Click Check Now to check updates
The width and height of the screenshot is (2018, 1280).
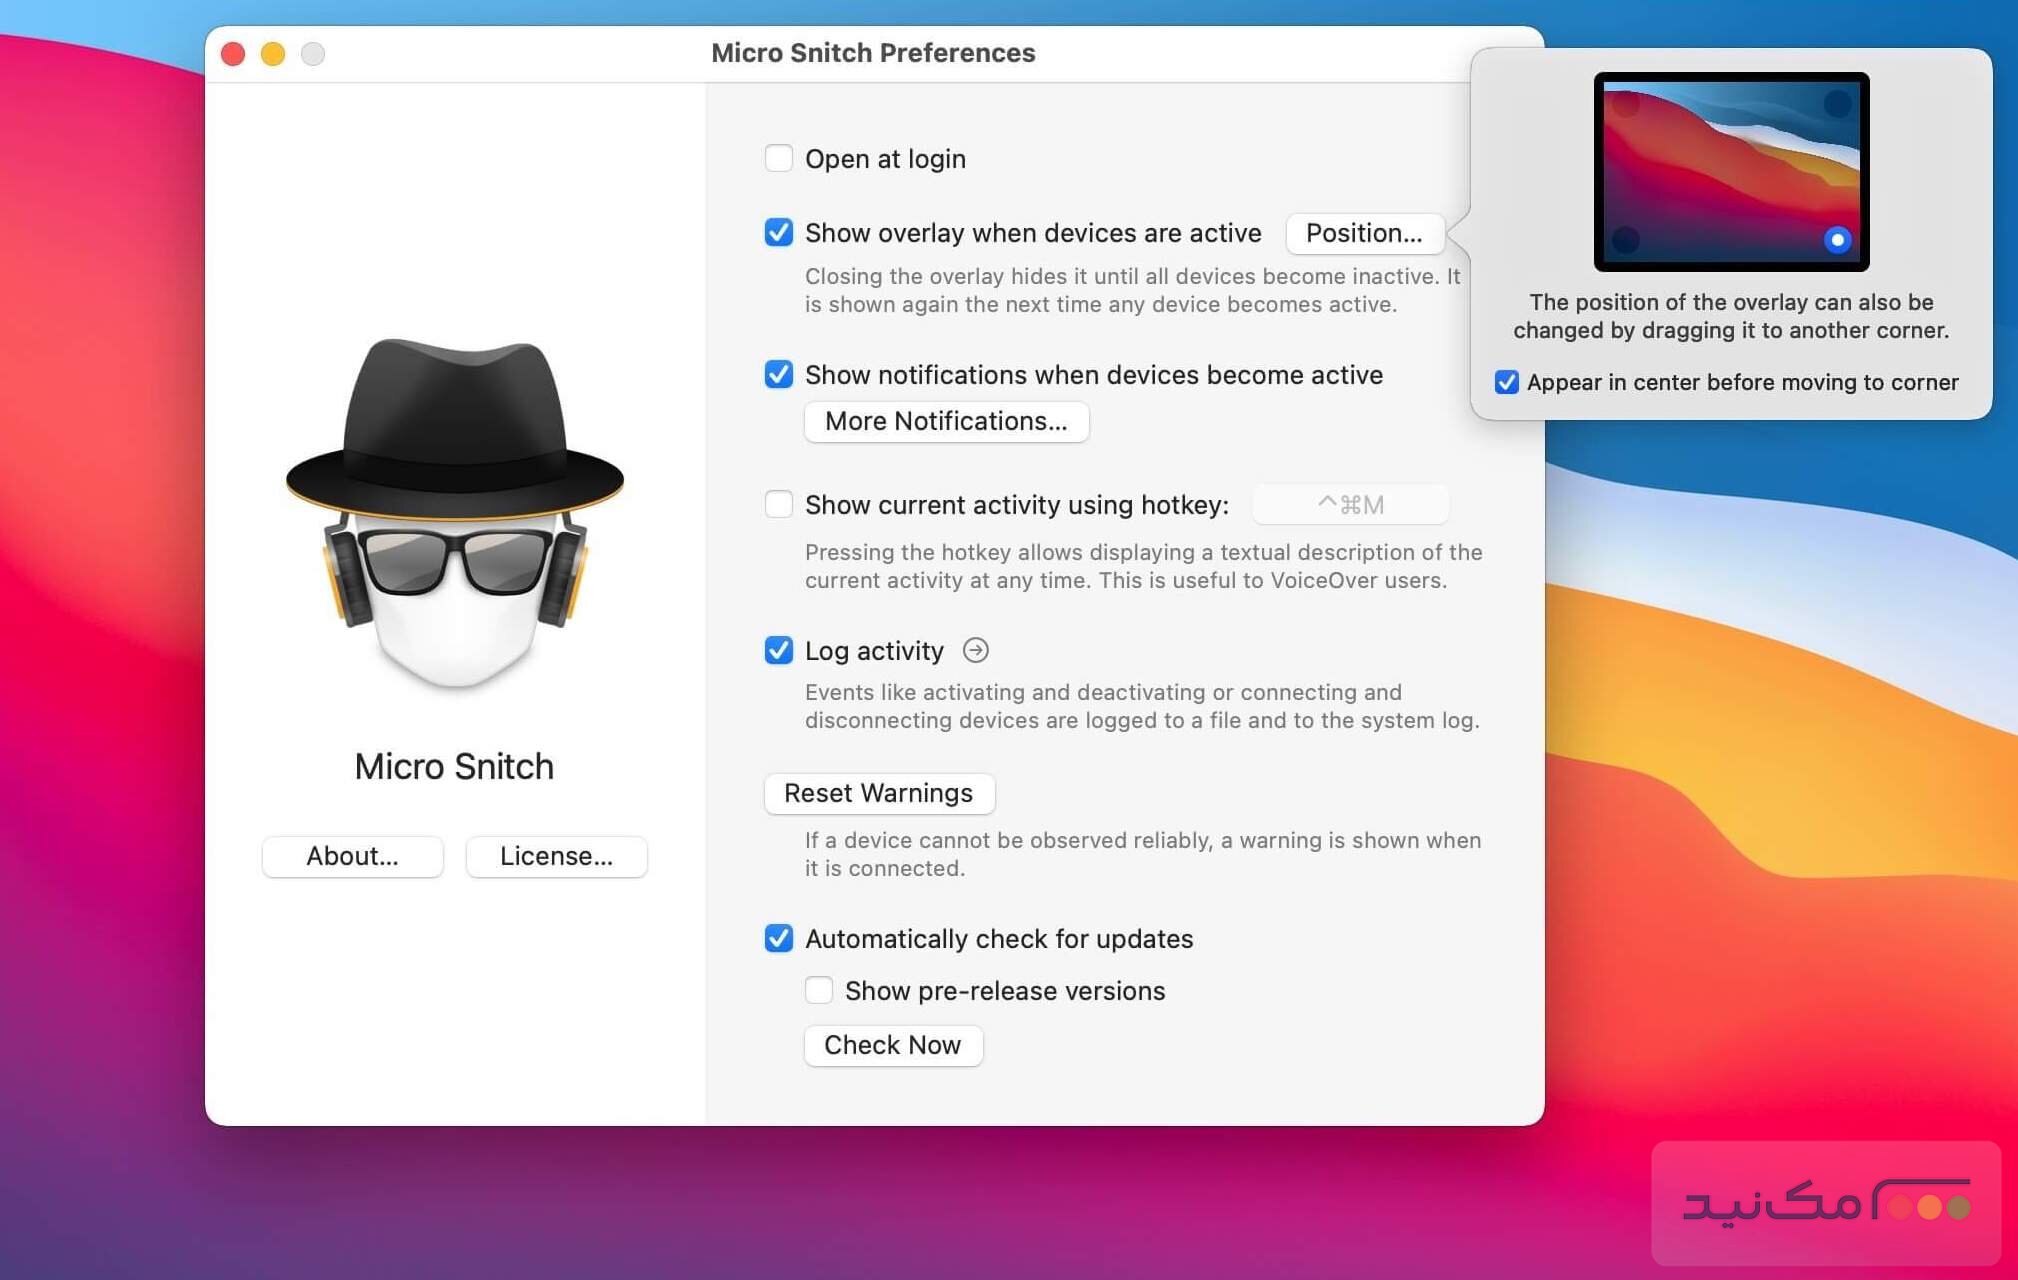click(893, 1045)
